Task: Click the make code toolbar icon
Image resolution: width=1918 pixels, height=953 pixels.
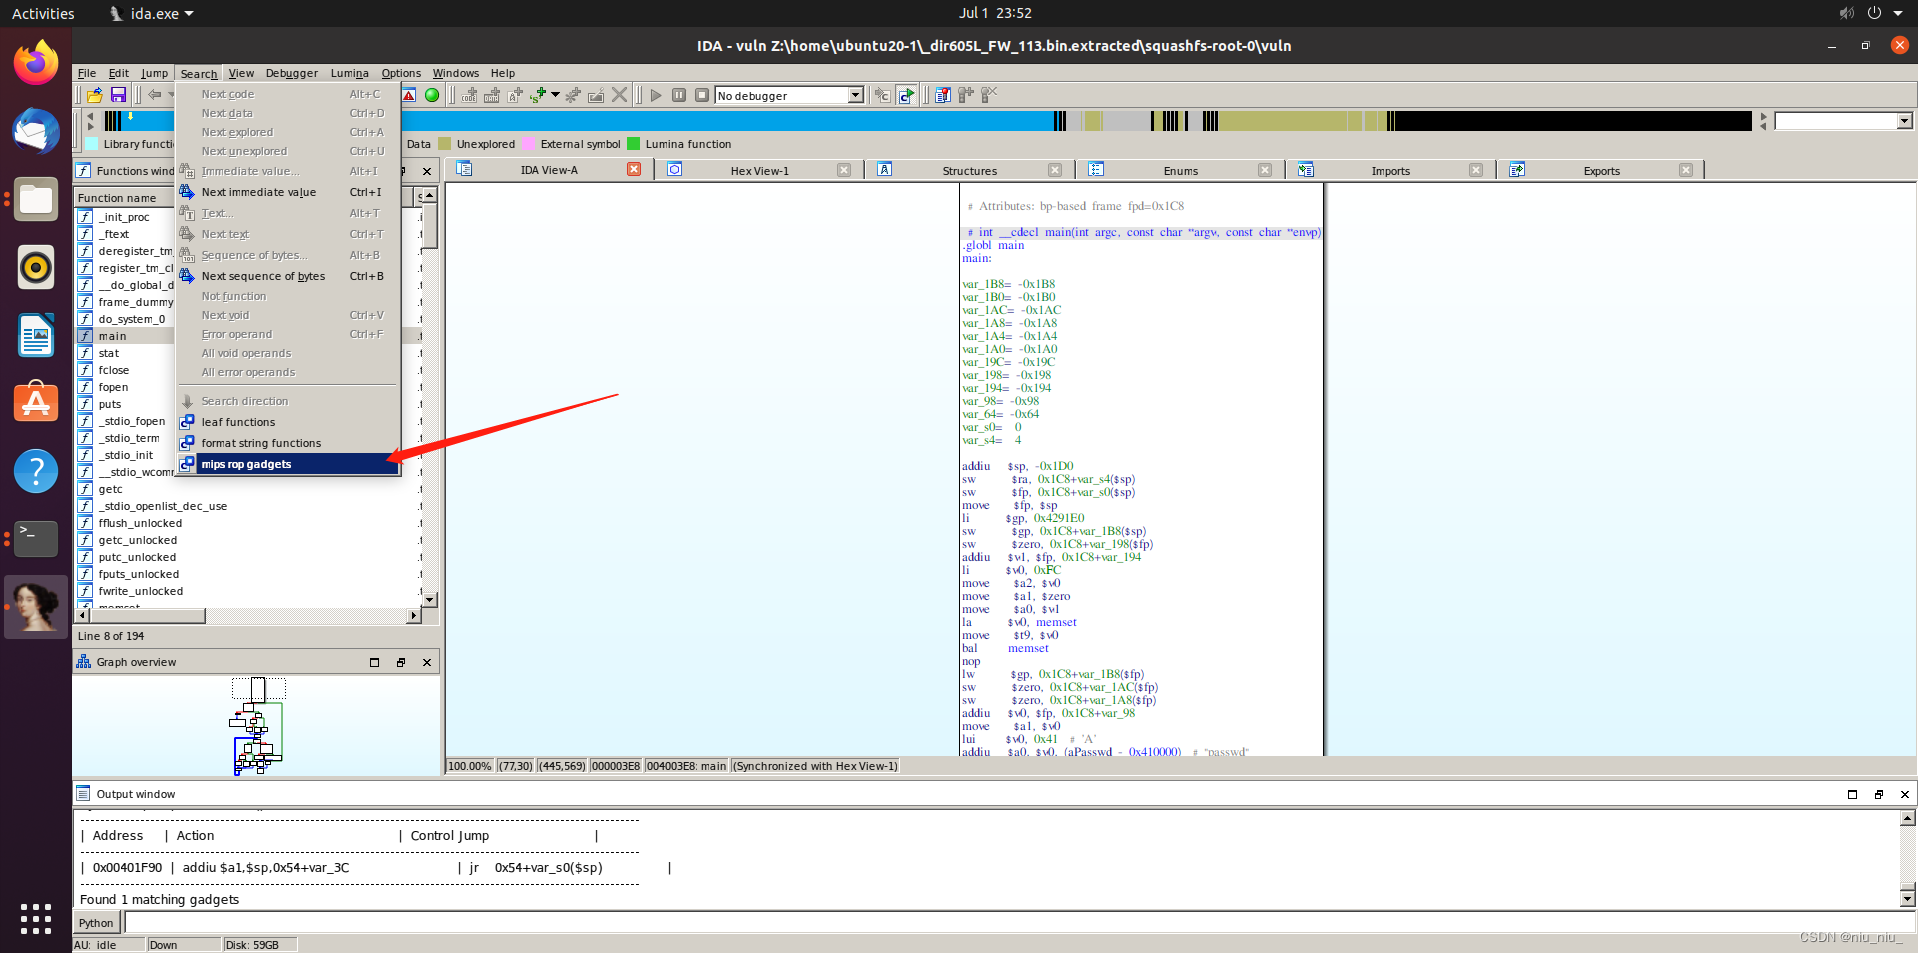Action: coord(469,95)
